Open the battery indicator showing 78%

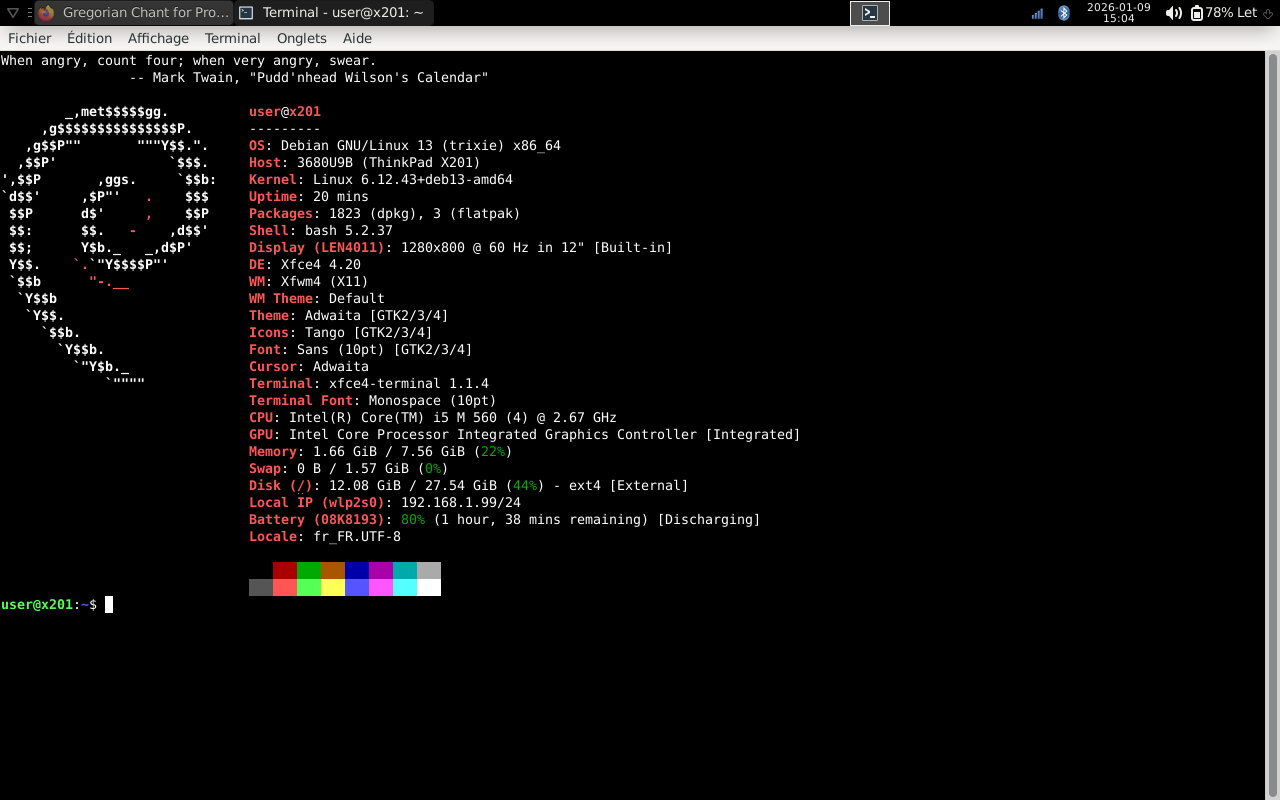tap(1225, 13)
